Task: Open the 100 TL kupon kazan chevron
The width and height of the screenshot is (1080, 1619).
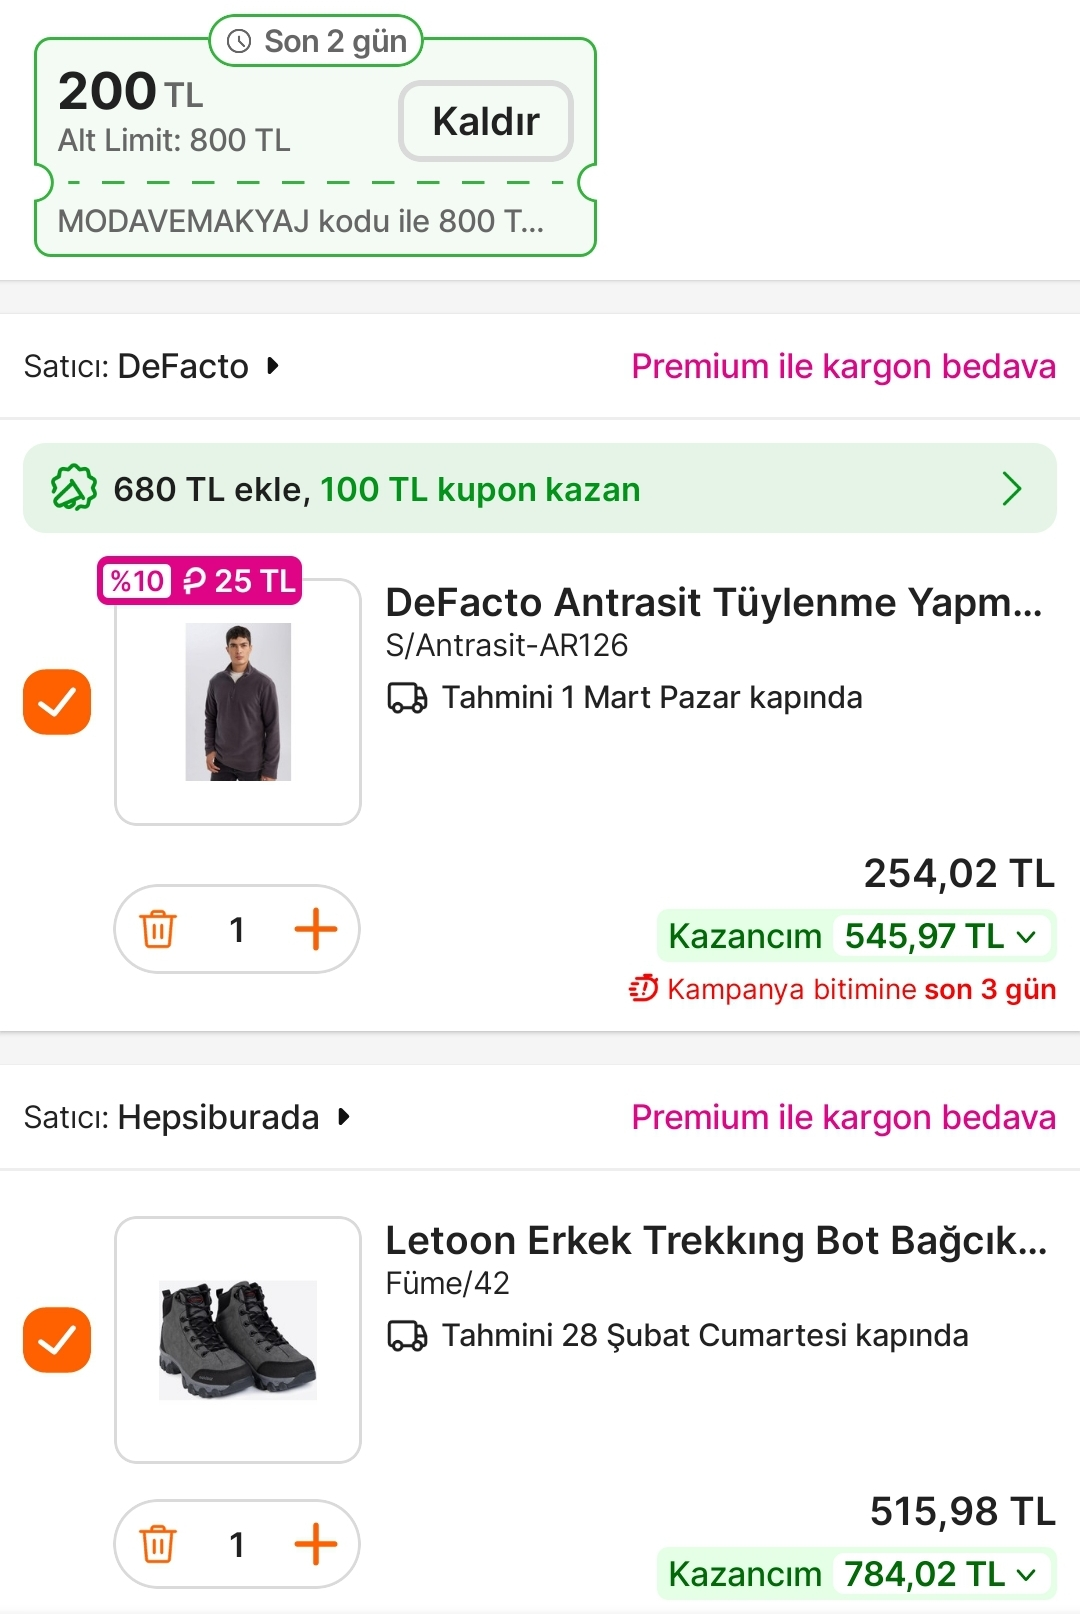Action: click(1011, 489)
